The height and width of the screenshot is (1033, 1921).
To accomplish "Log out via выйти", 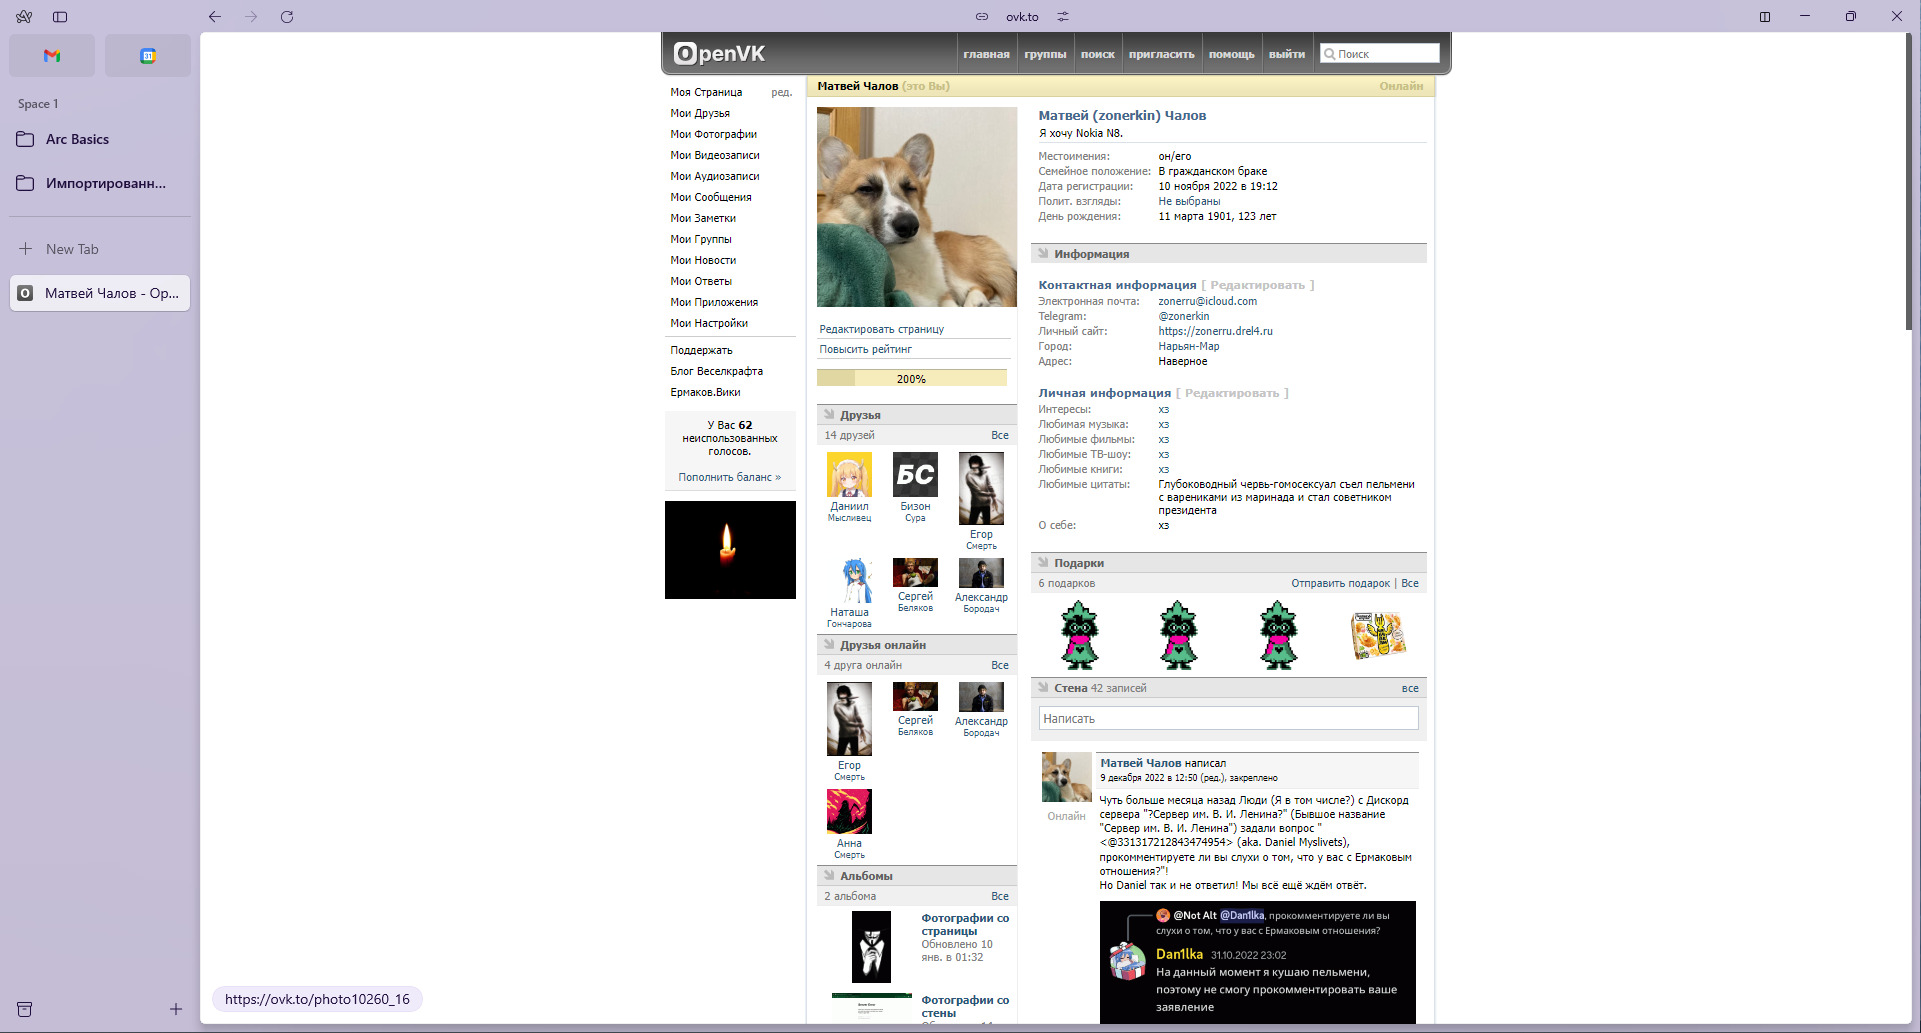I will (x=1287, y=54).
